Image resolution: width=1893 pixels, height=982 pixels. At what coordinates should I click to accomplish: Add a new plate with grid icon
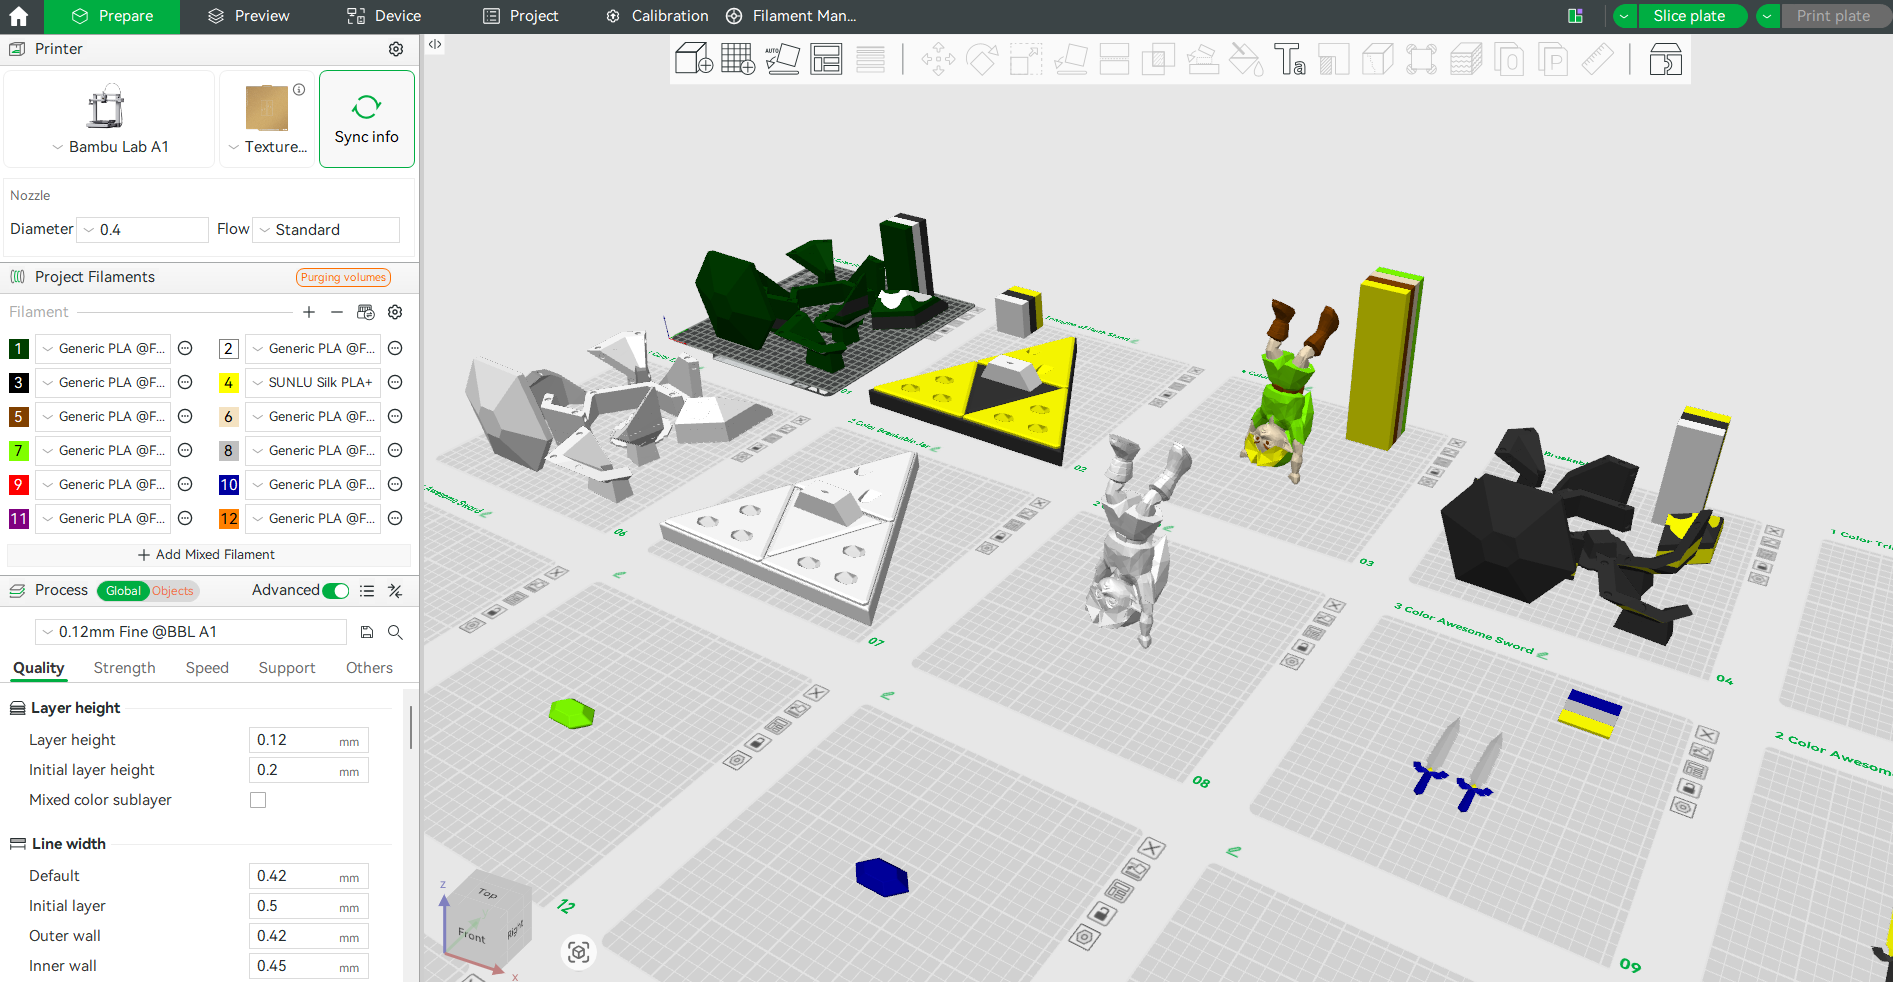pos(738,59)
